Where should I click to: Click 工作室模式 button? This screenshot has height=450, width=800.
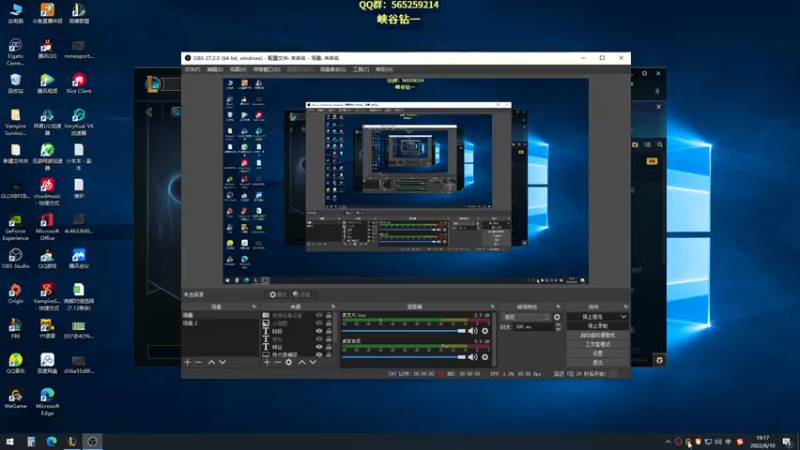597,344
